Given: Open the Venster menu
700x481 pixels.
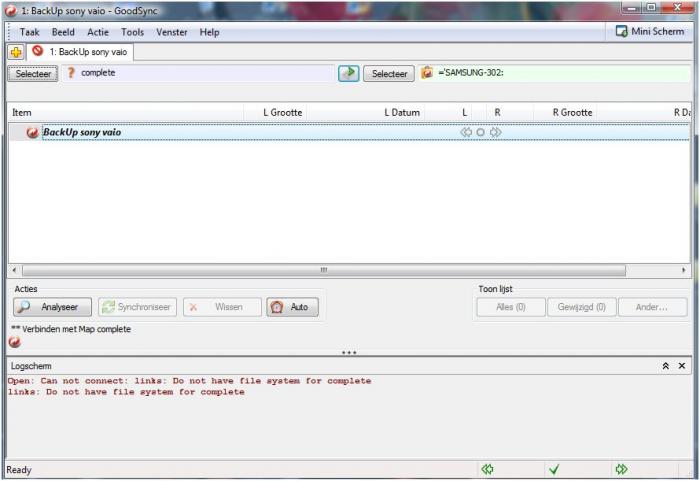Looking at the screenshot, I should coord(171,32).
